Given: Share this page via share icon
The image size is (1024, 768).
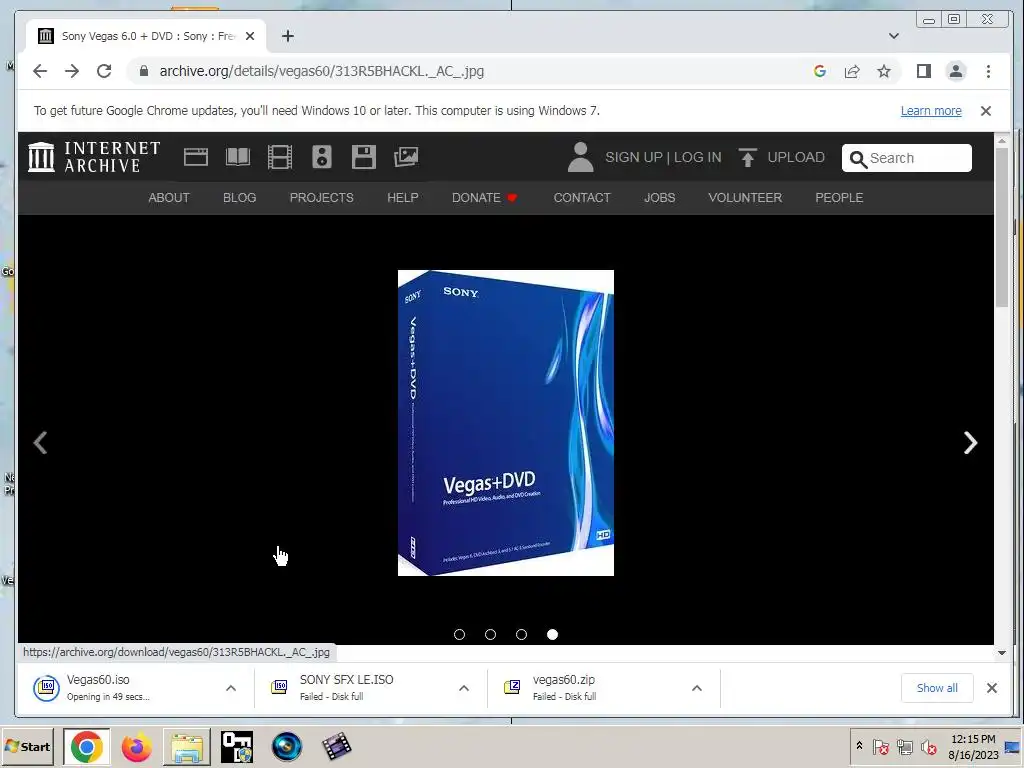Looking at the screenshot, I should (852, 71).
